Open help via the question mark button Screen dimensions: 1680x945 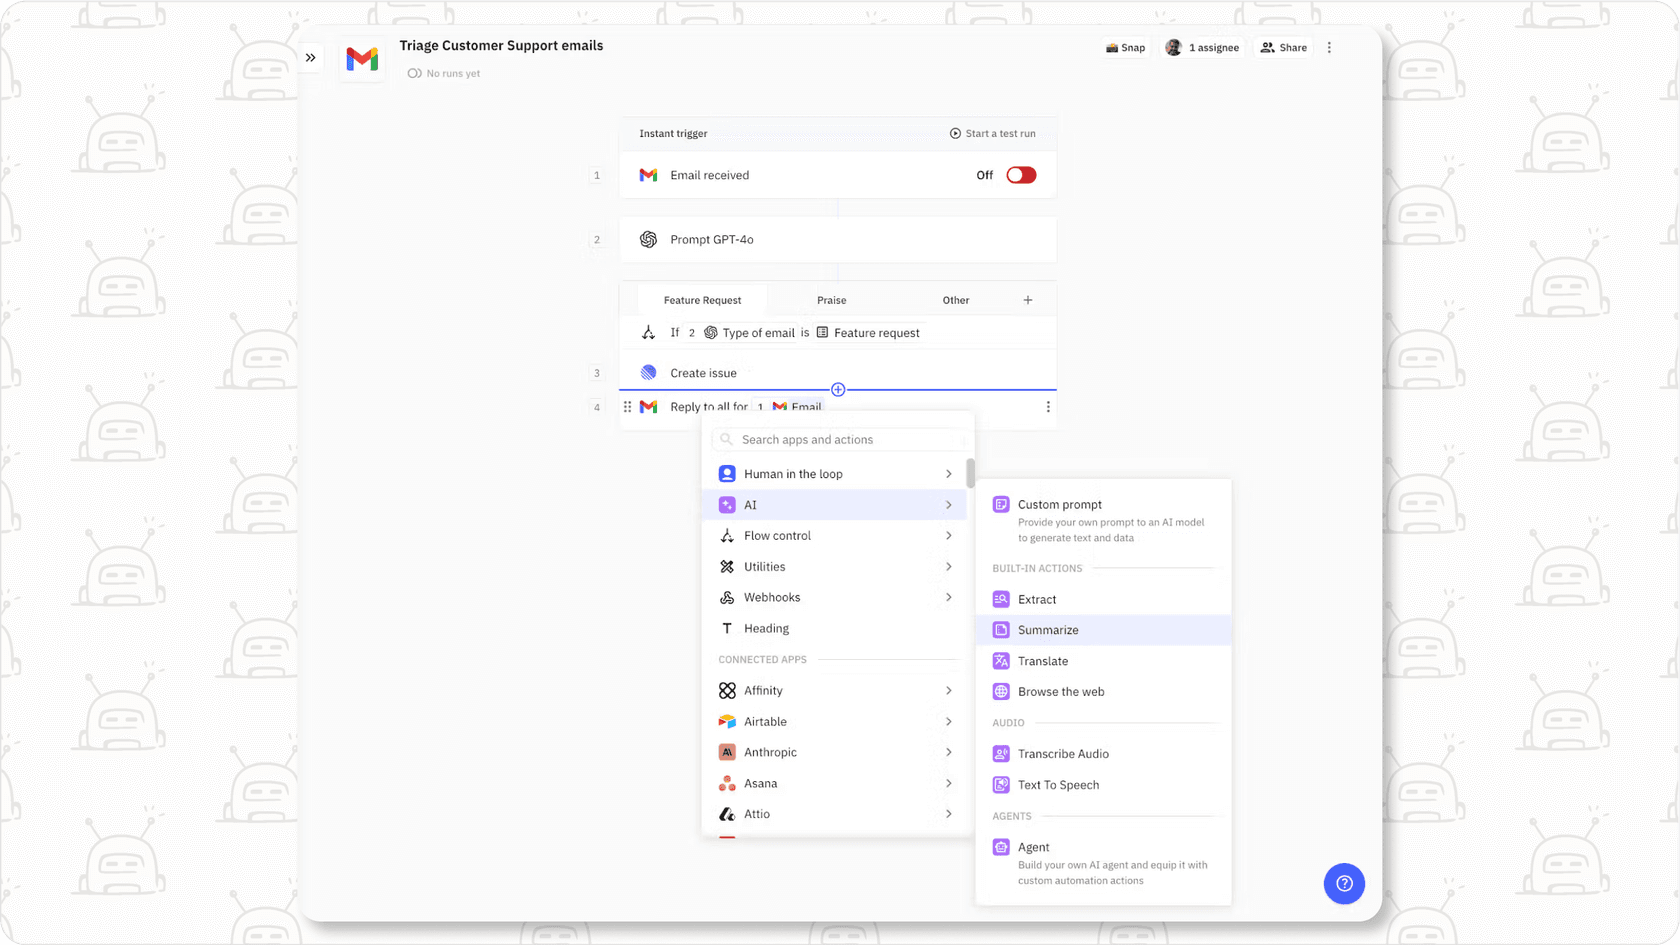pos(1344,883)
